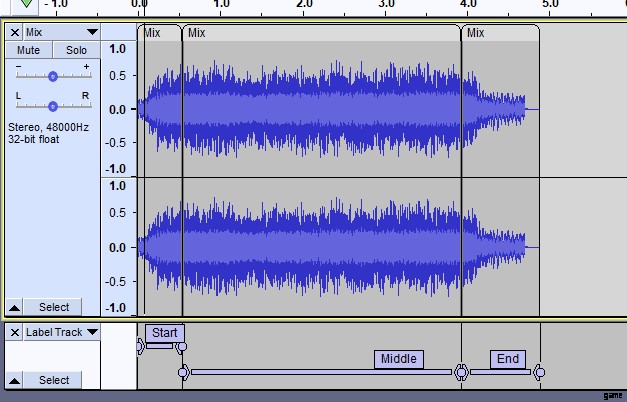Close the Label Track
This screenshot has height=402, width=627.
coord(15,331)
